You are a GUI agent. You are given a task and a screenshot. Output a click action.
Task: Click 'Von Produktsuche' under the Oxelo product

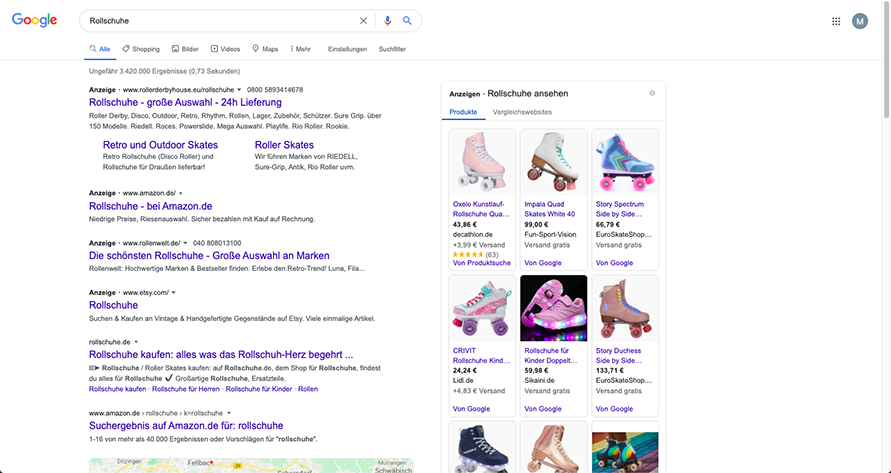[x=482, y=263]
